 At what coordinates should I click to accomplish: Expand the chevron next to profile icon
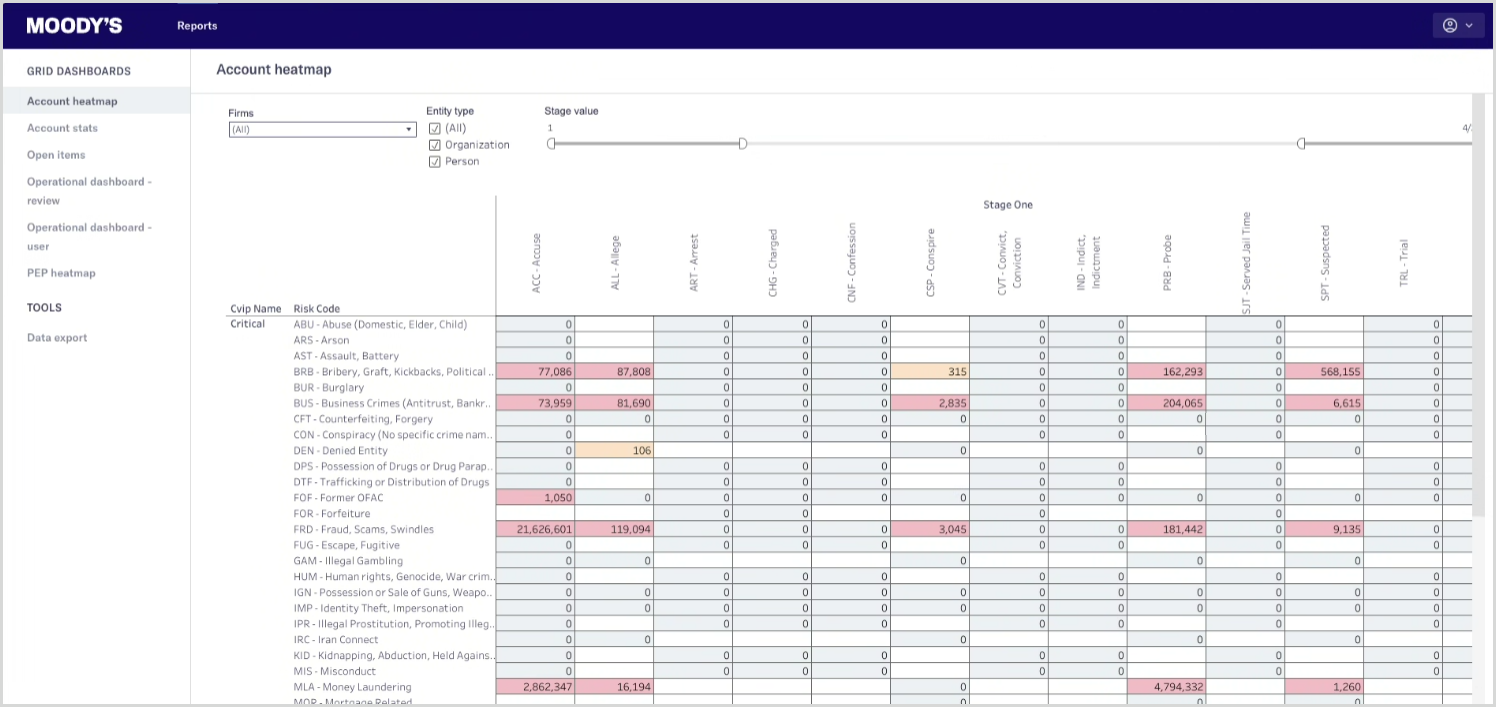[1469, 26]
